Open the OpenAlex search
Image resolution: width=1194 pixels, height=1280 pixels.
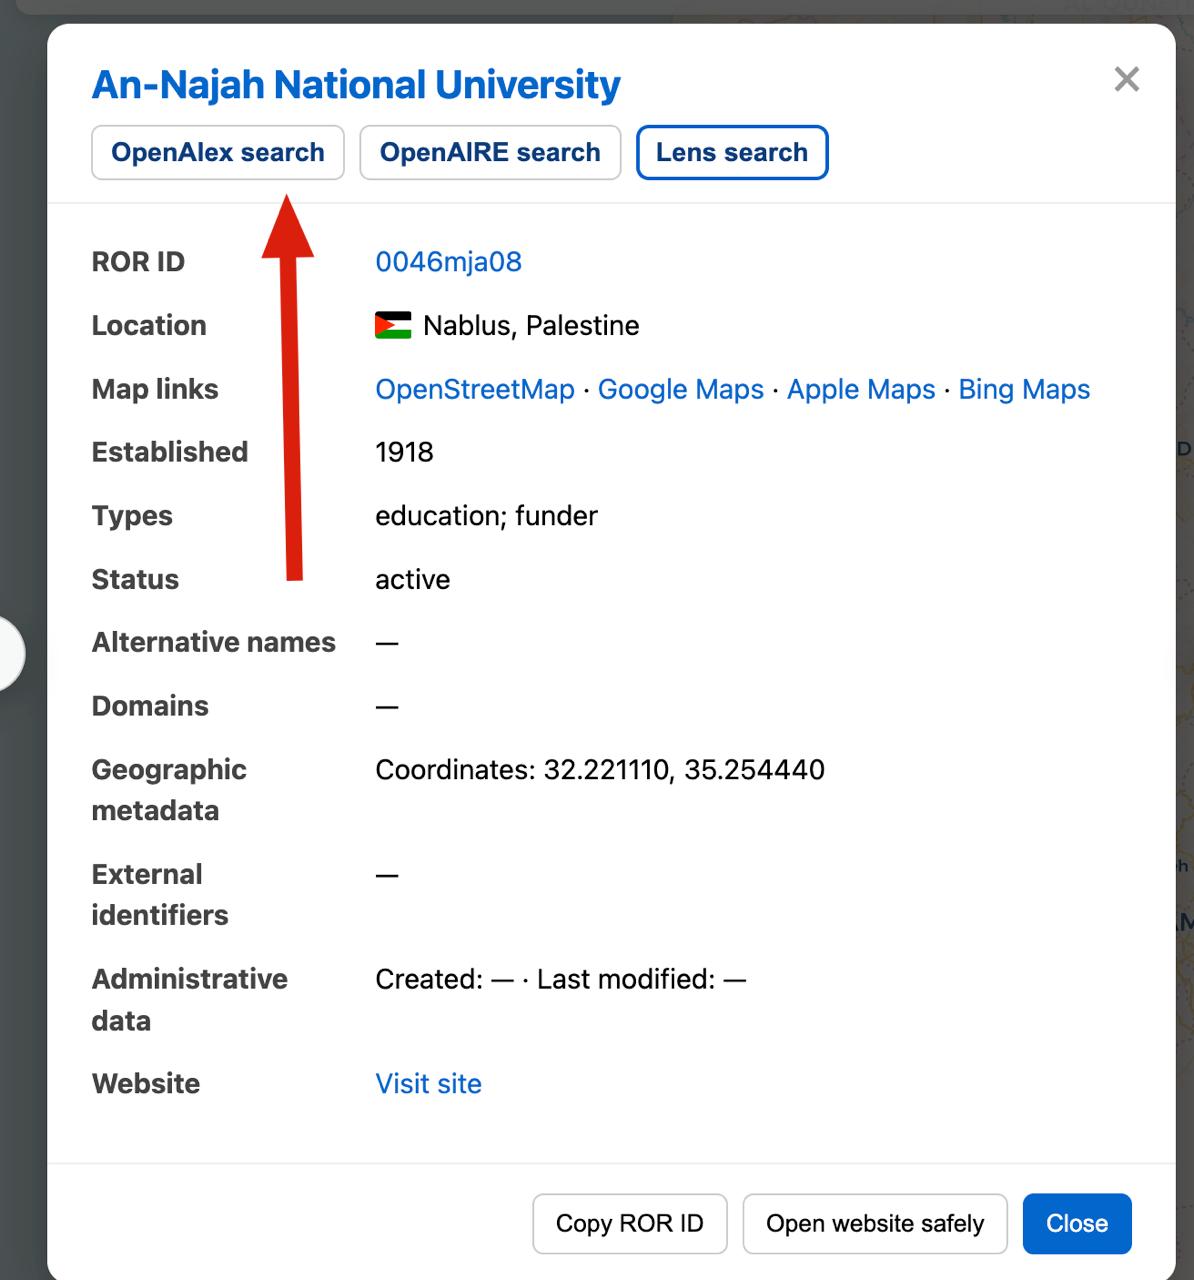[x=217, y=153]
